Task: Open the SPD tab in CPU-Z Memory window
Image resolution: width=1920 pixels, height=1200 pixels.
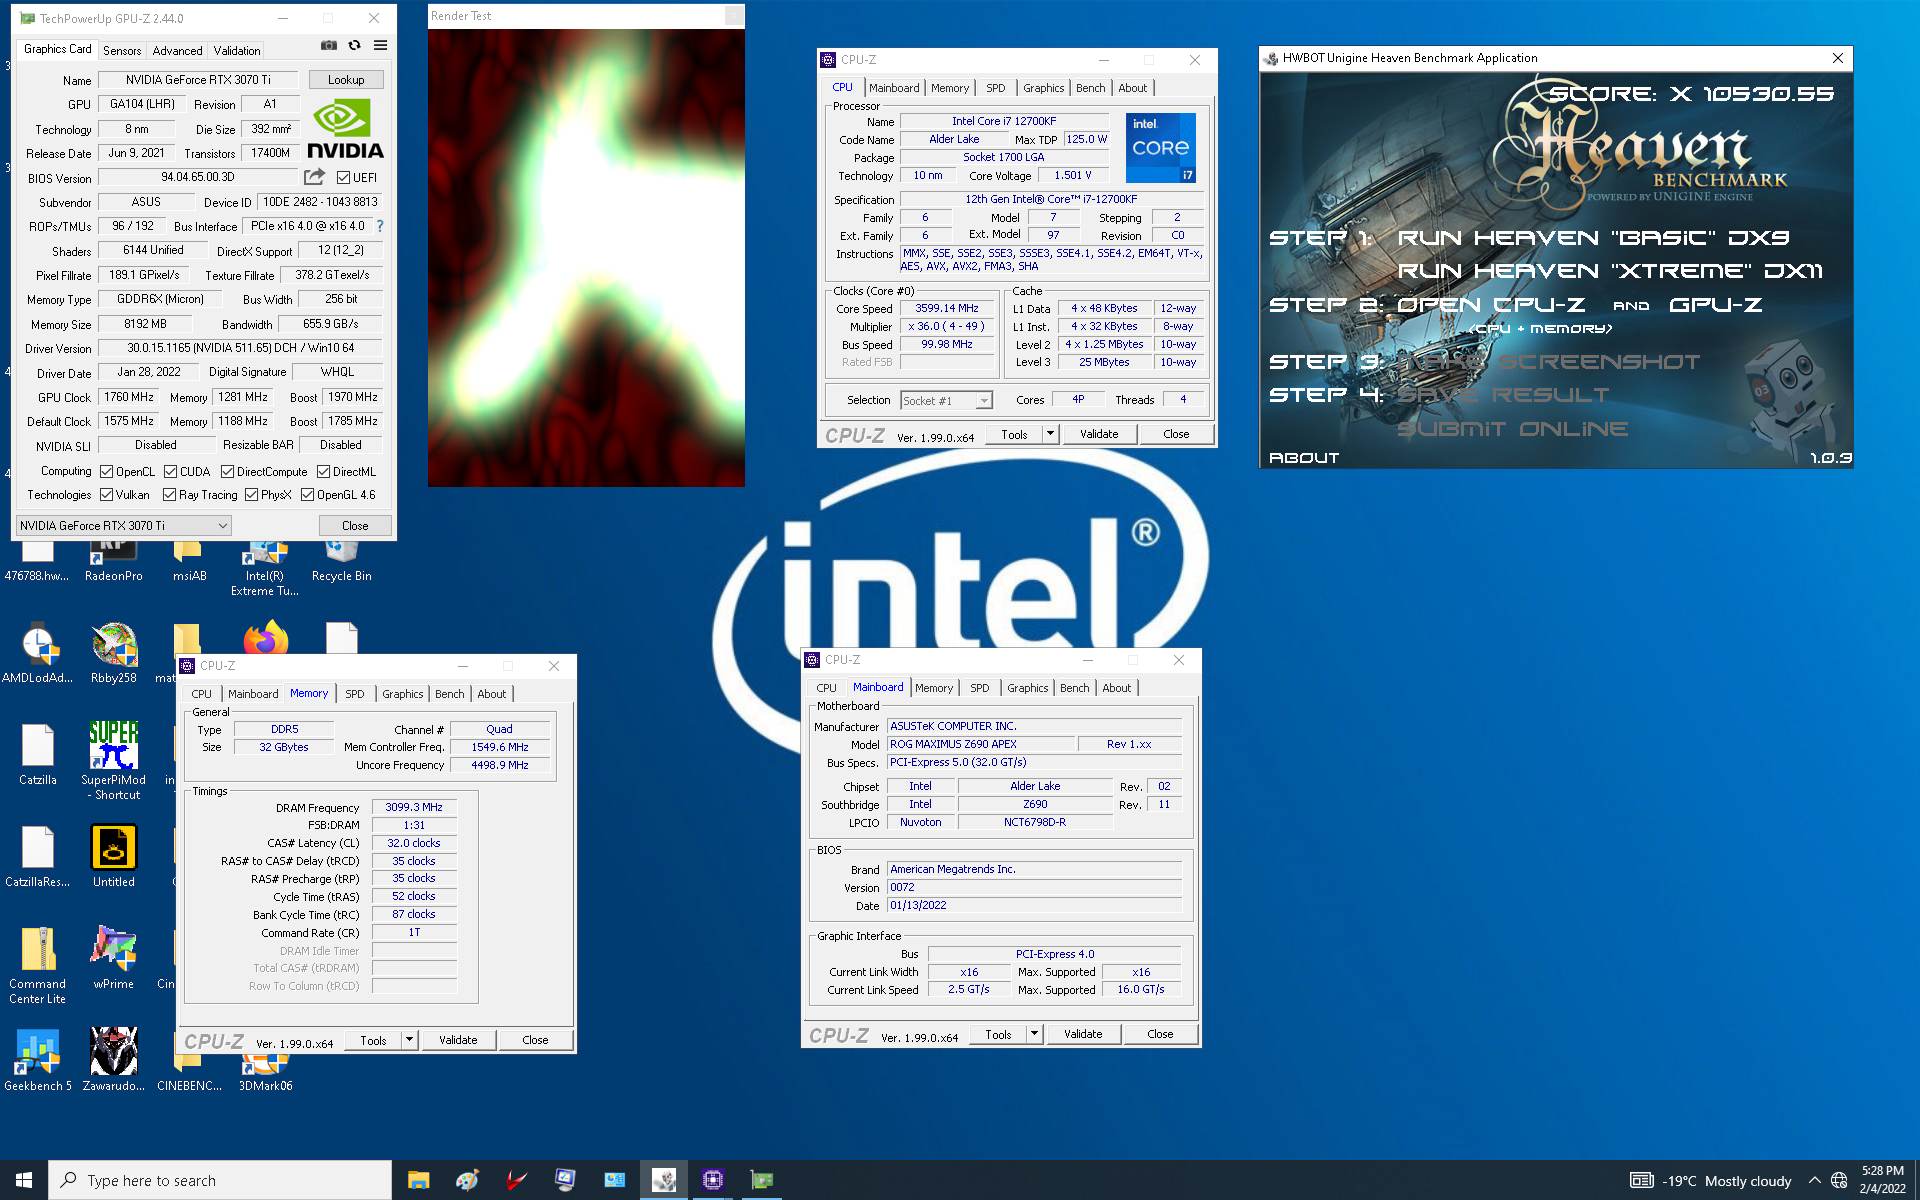Action: (x=355, y=694)
